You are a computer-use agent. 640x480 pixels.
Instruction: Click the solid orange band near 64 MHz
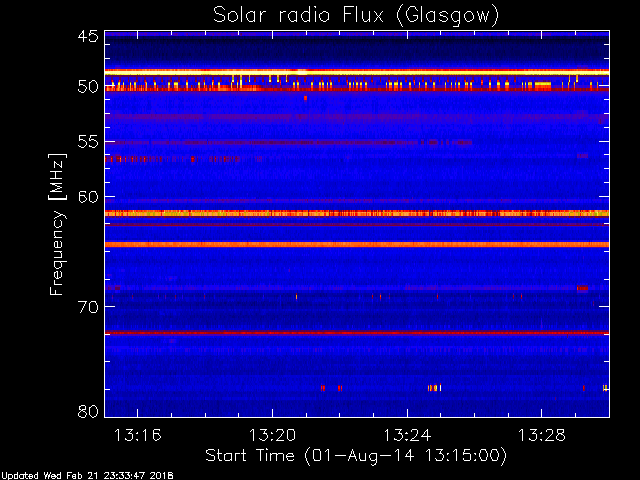357,244
